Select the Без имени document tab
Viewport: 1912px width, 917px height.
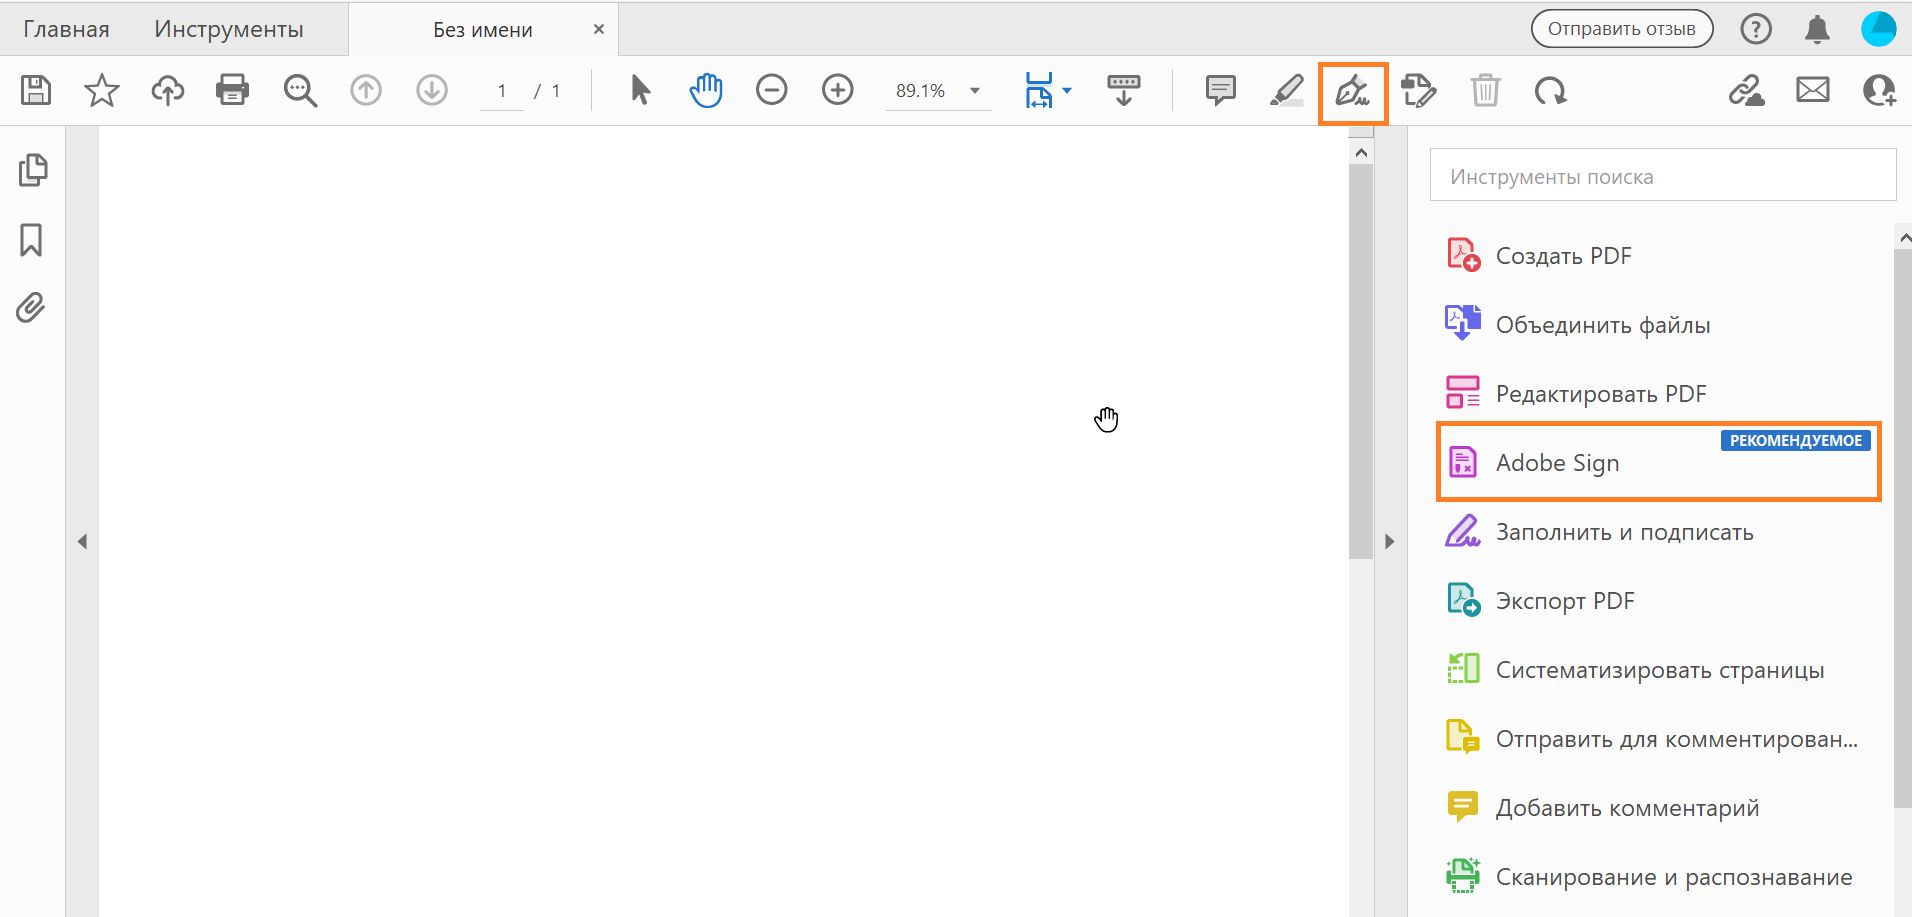(x=483, y=30)
